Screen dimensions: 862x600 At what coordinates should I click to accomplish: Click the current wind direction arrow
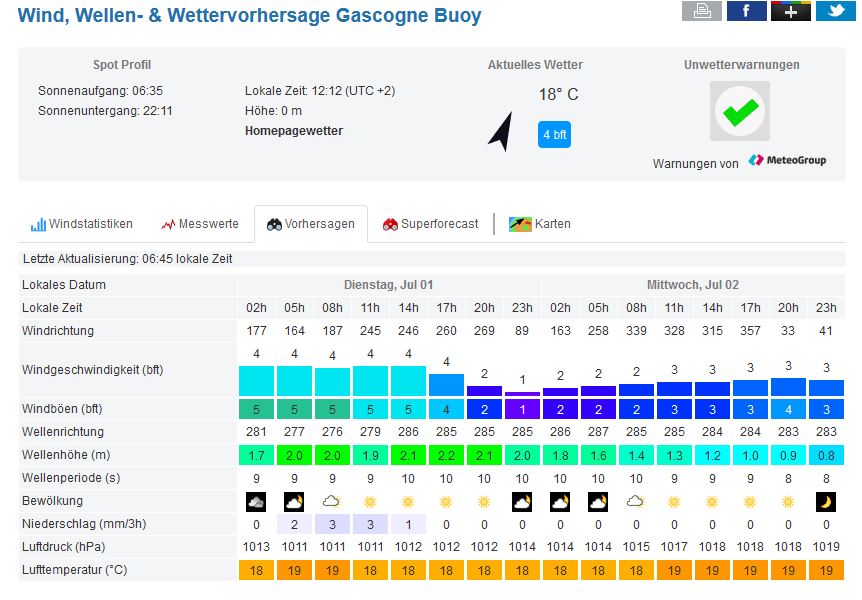501,131
